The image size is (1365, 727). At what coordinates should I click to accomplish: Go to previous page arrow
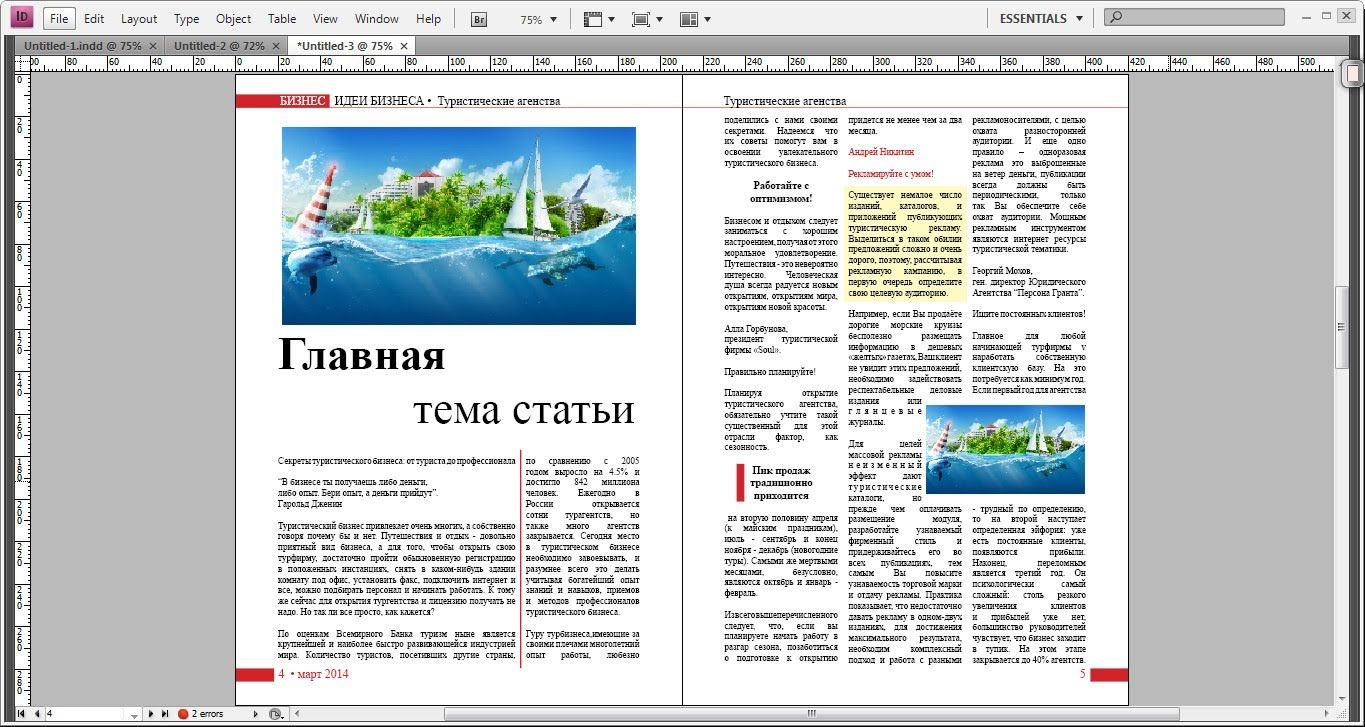(x=37, y=714)
